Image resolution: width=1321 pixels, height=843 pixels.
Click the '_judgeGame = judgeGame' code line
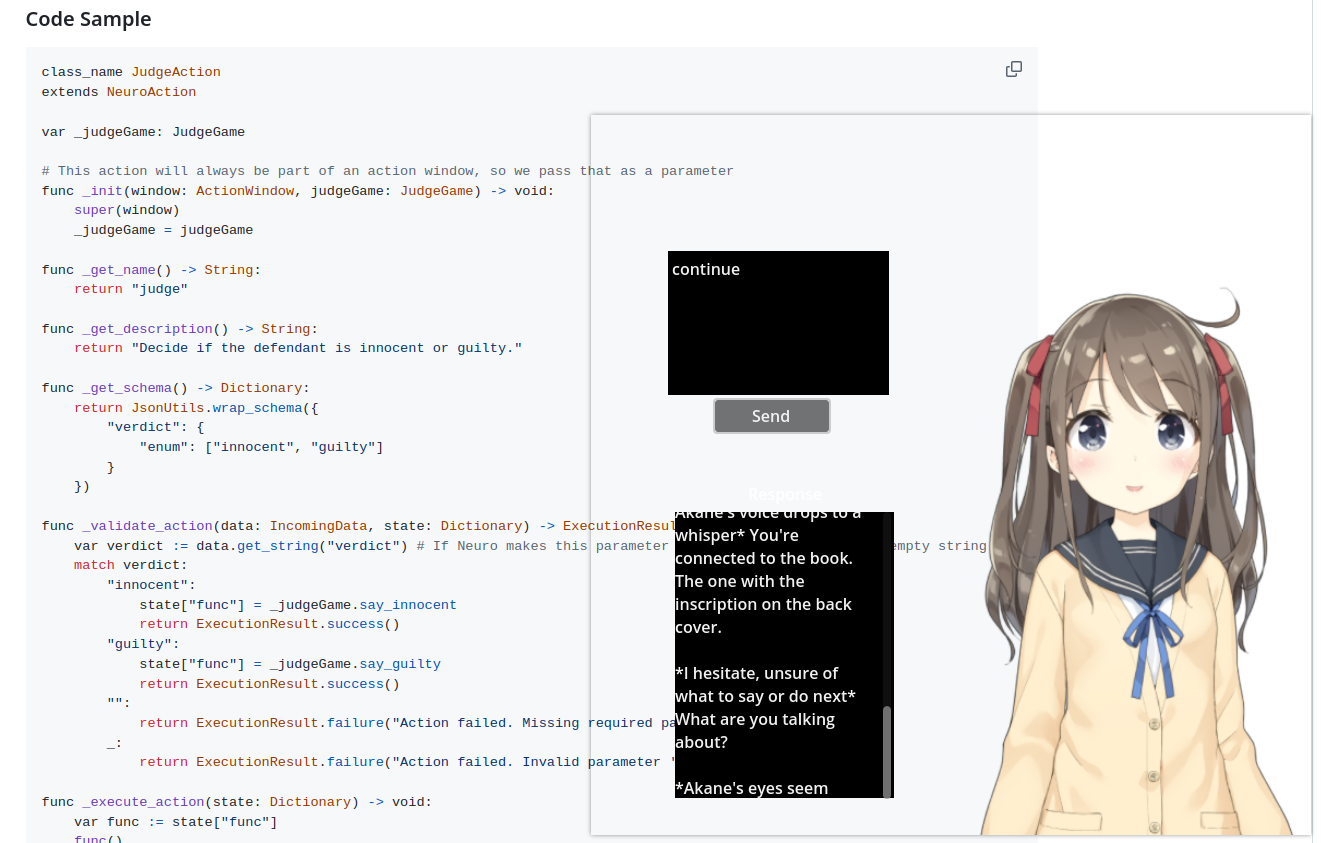(164, 230)
